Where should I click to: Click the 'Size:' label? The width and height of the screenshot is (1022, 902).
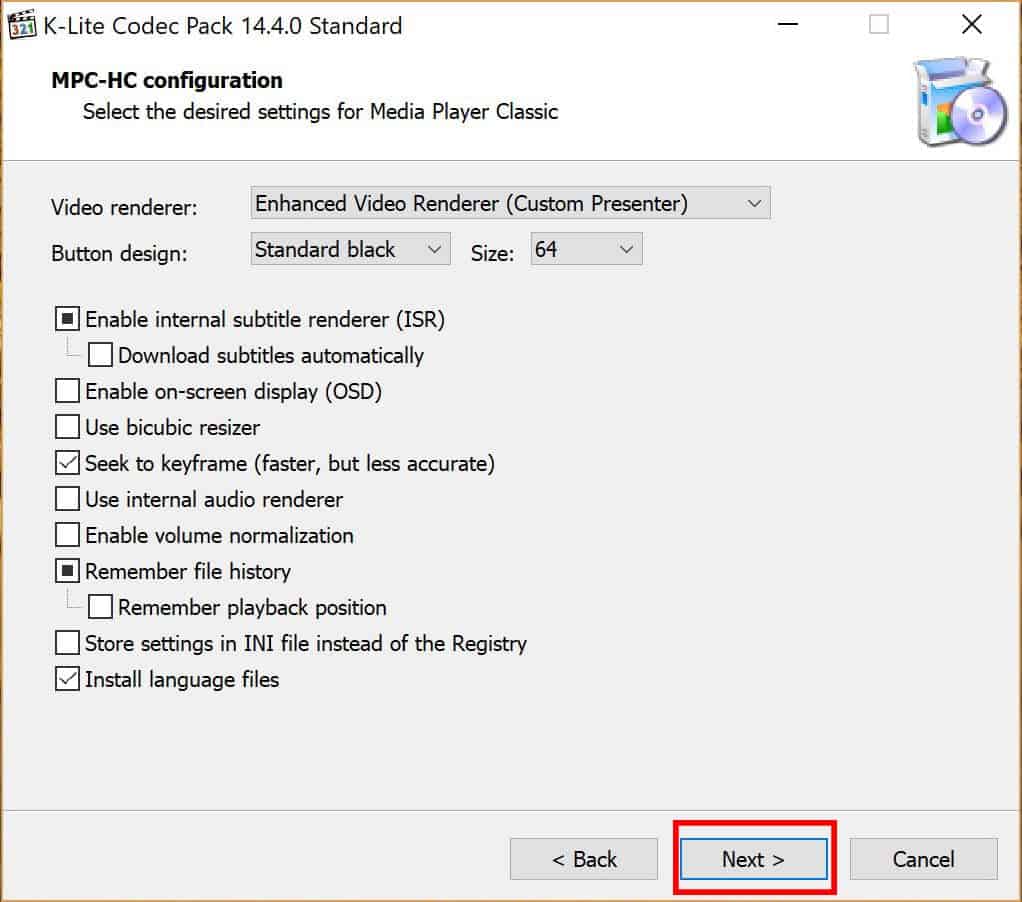click(x=492, y=253)
